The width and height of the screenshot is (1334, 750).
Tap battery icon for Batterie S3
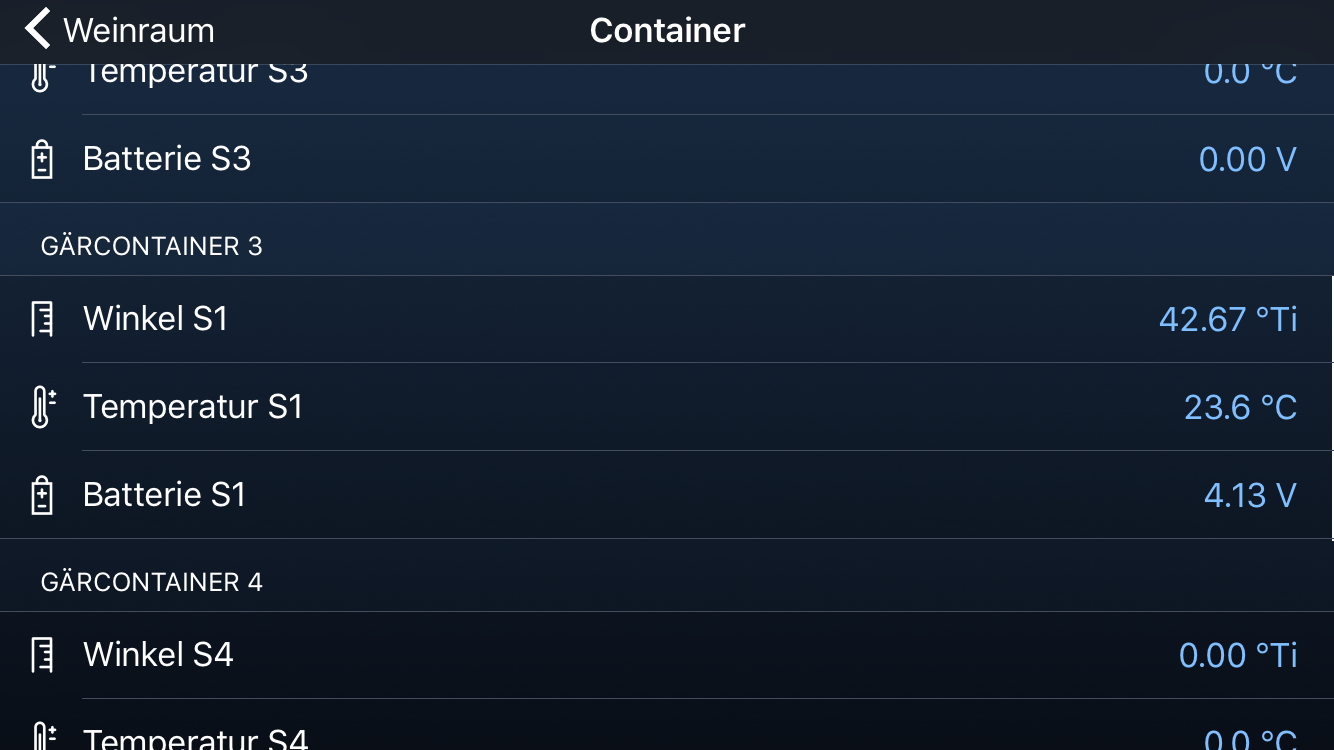42,159
